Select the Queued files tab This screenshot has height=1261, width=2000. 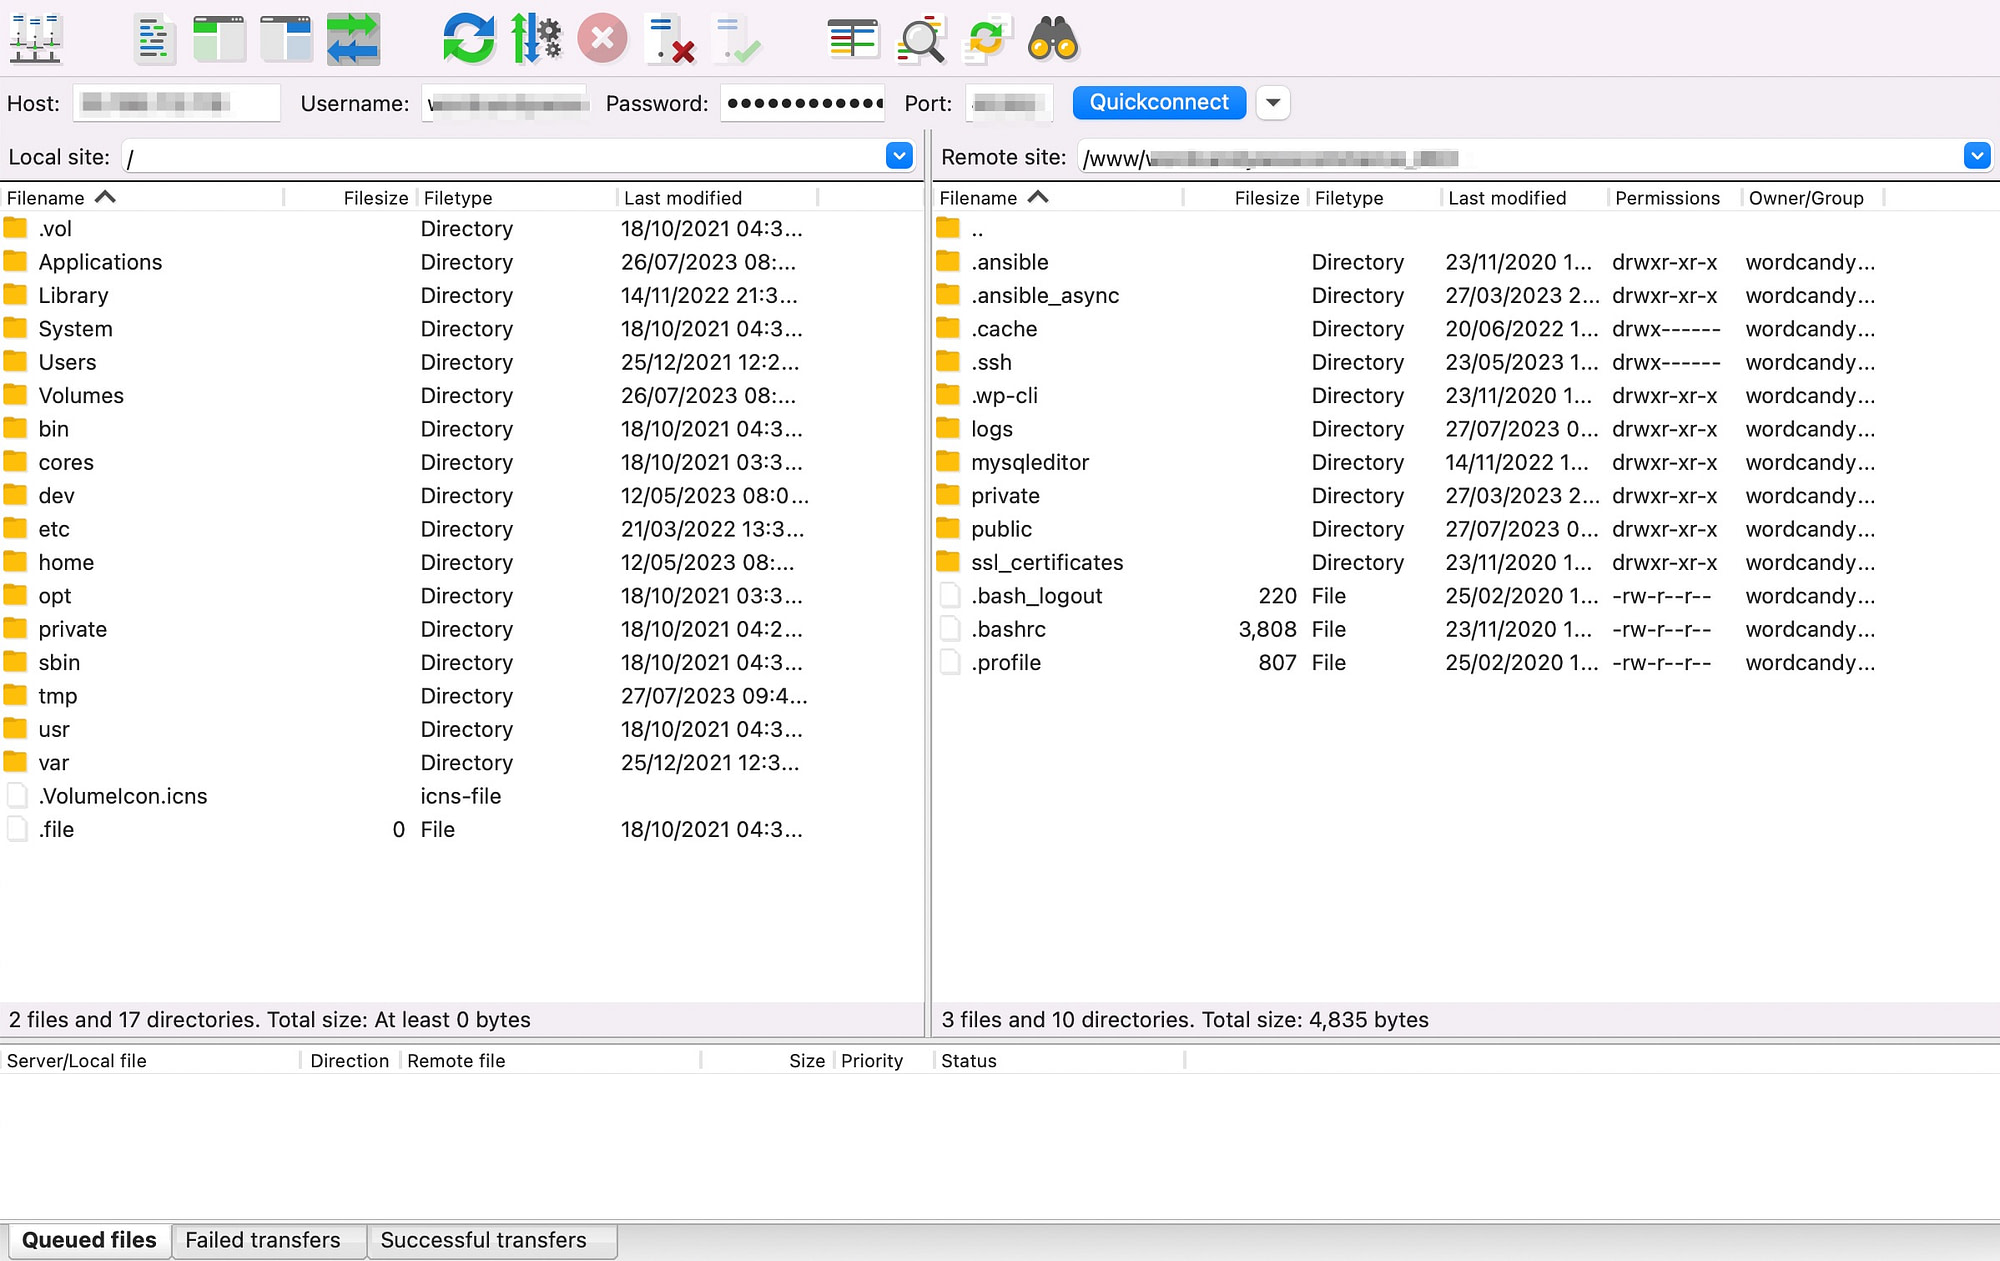(89, 1241)
